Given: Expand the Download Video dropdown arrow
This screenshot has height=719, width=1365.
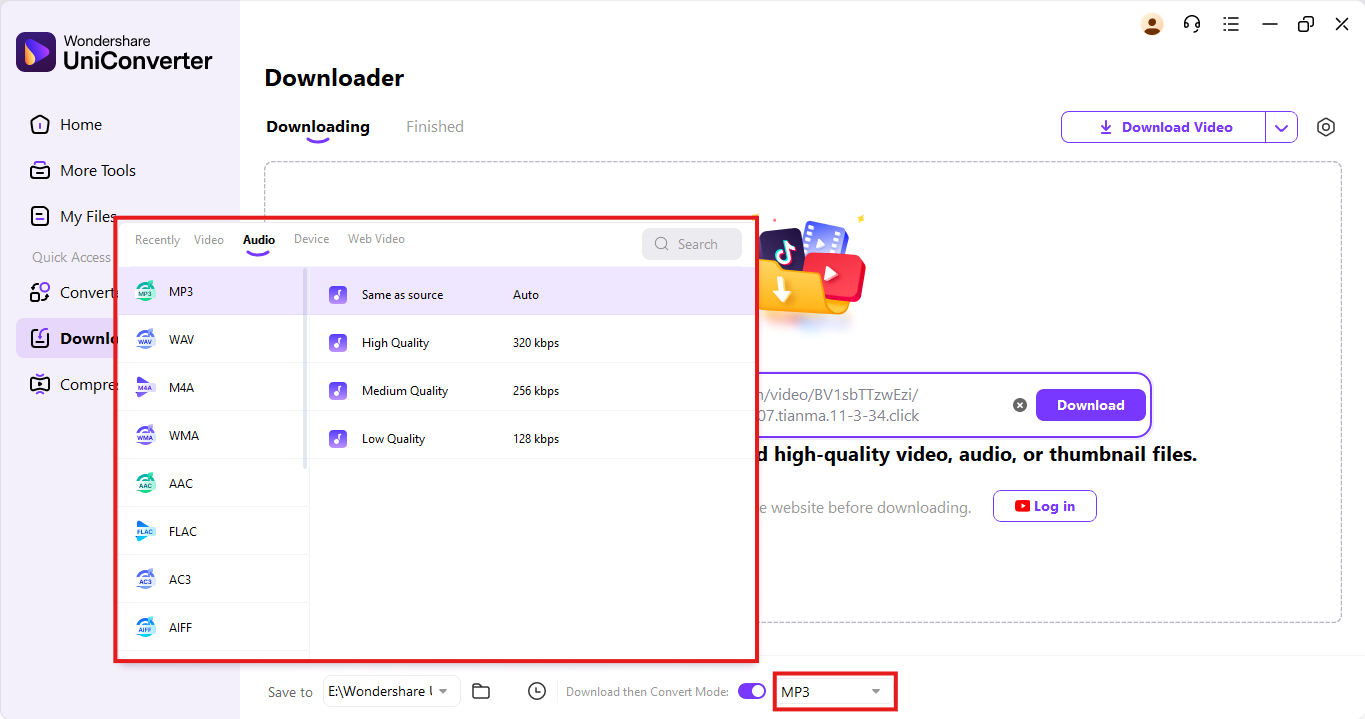Looking at the screenshot, I should pyautogui.click(x=1282, y=127).
